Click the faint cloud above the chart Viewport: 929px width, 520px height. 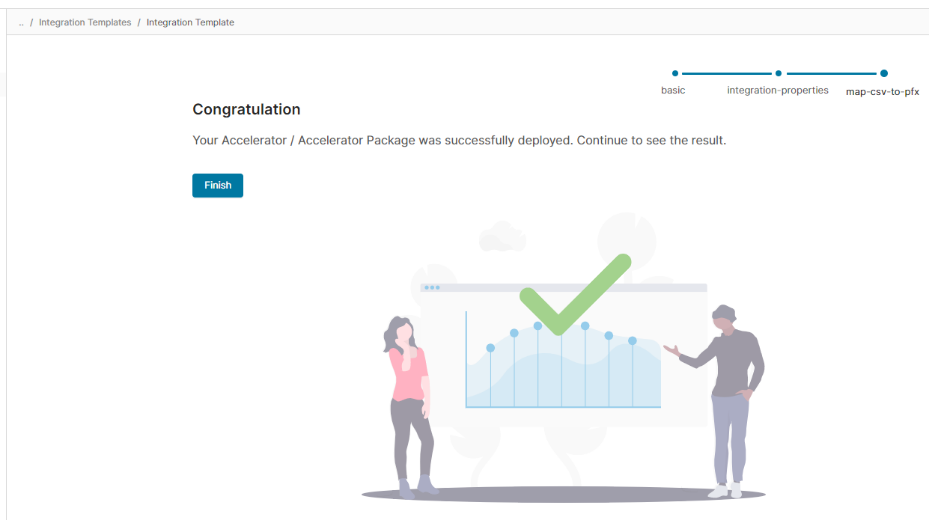tap(502, 238)
